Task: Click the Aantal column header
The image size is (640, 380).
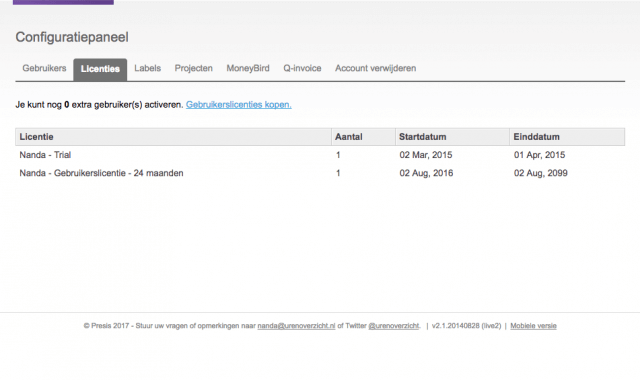Action: coord(363,137)
